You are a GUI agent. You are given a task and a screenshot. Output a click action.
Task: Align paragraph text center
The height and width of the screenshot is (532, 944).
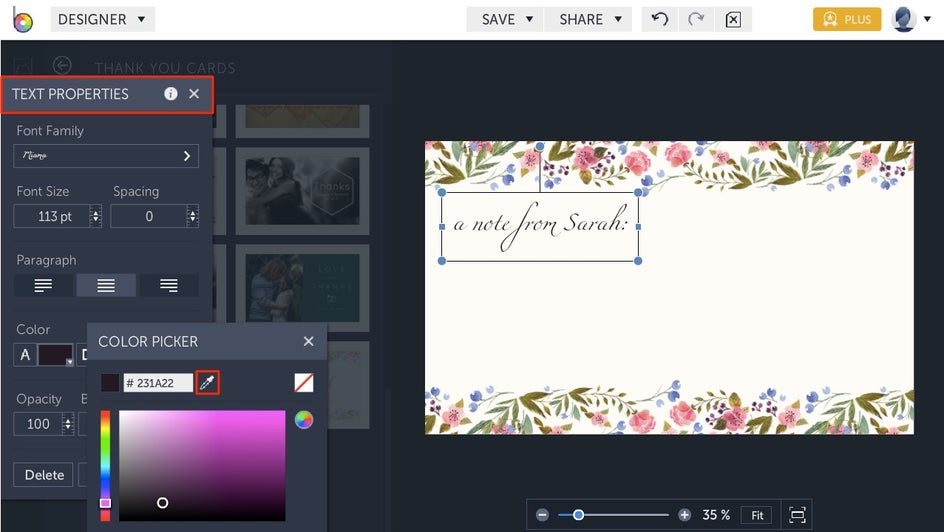(106, 285)
